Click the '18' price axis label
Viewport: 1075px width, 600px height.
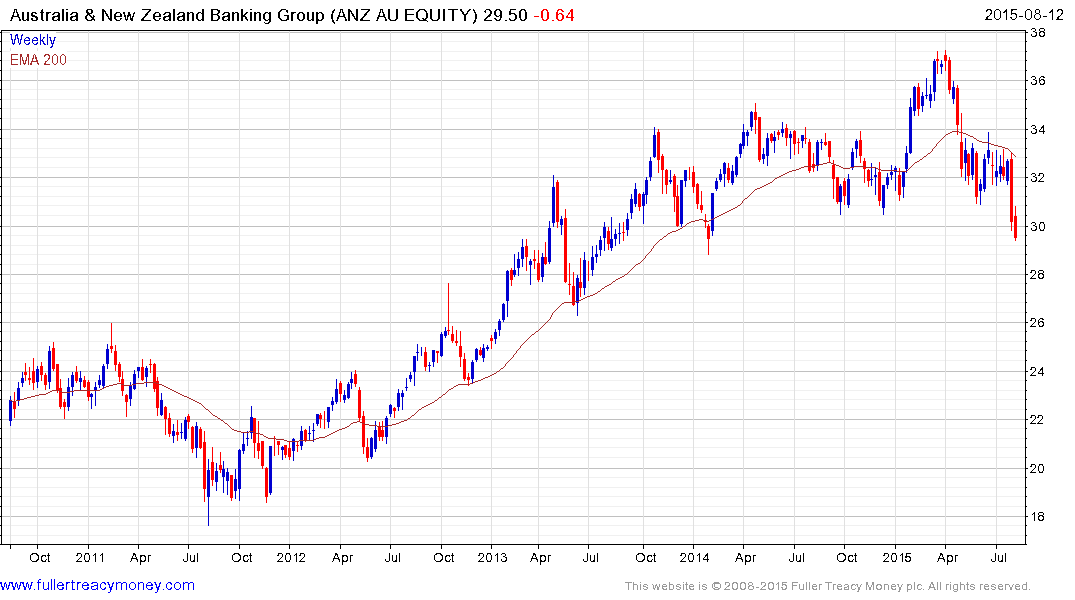1037,517
